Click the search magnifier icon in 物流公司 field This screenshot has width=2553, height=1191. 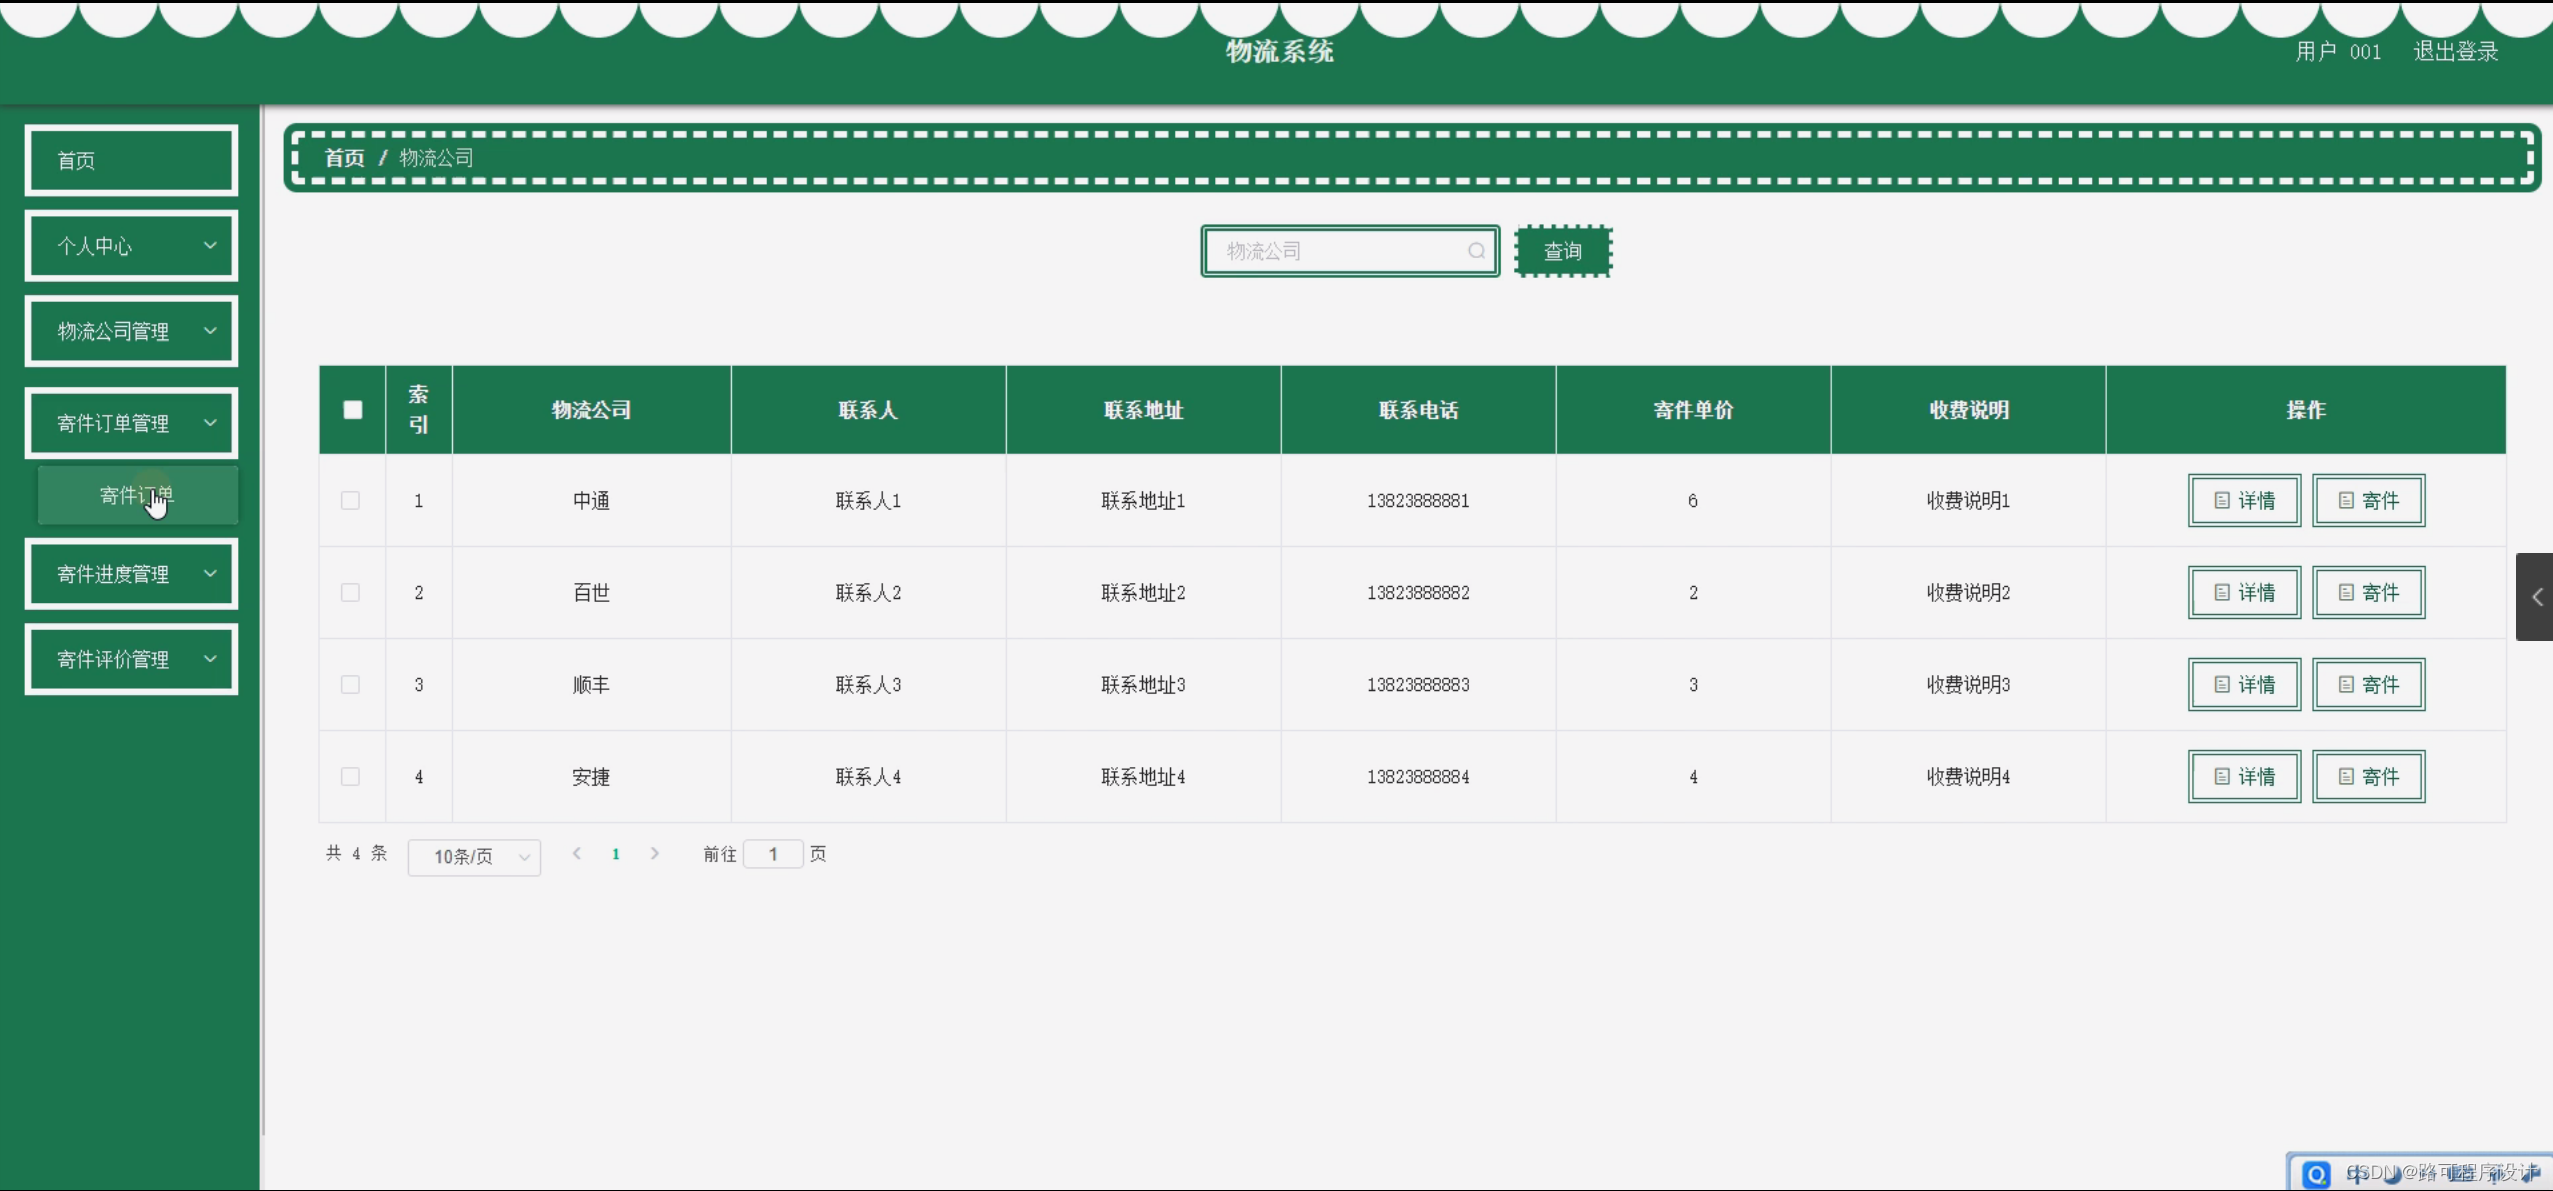(1476, 251)
